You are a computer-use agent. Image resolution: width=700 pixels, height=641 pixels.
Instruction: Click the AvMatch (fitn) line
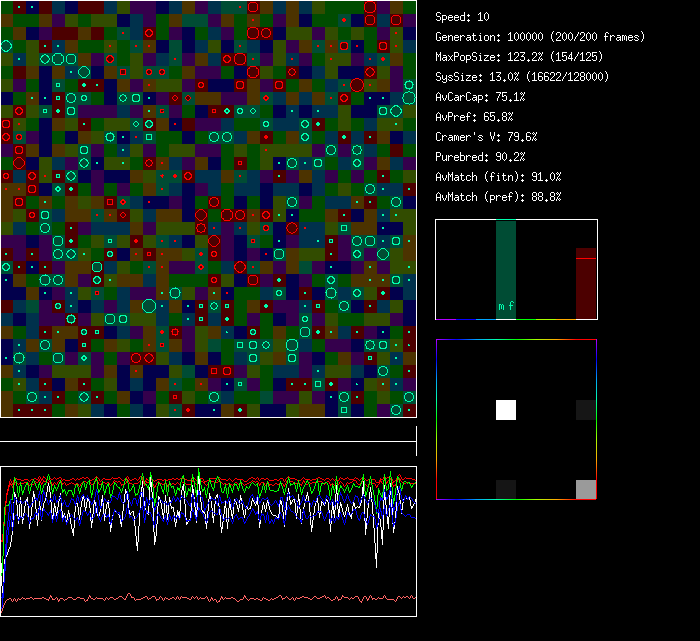(498, 177)
